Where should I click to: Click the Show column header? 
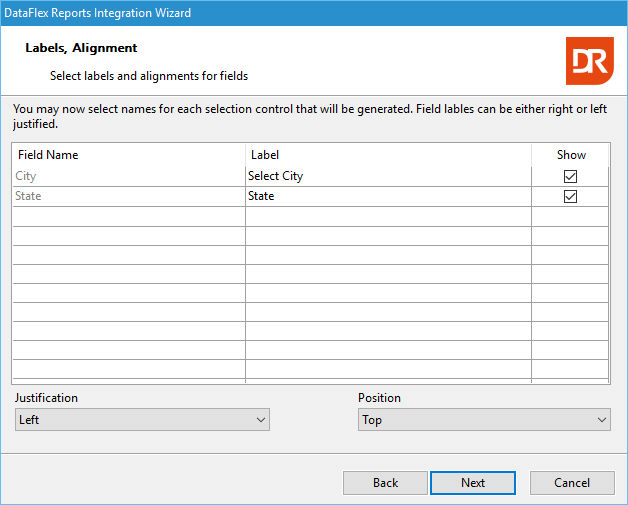pos(570,155)
